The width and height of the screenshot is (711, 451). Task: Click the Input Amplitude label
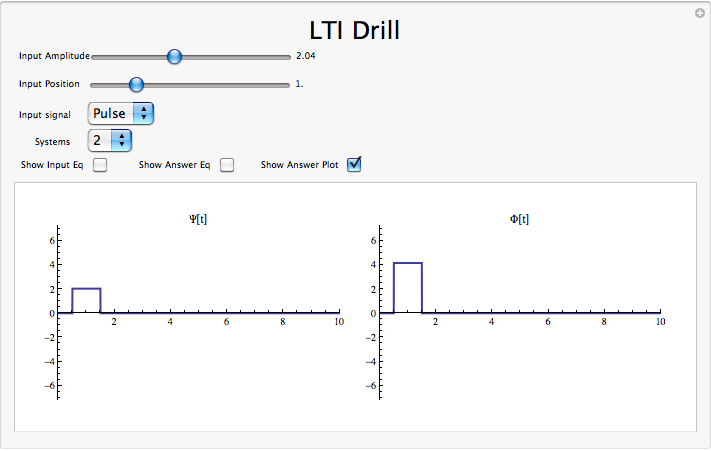click(54, 57)
